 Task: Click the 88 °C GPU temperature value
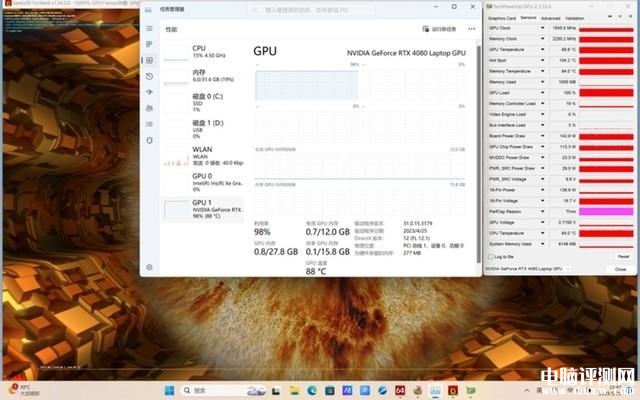[x=316, y=271]
